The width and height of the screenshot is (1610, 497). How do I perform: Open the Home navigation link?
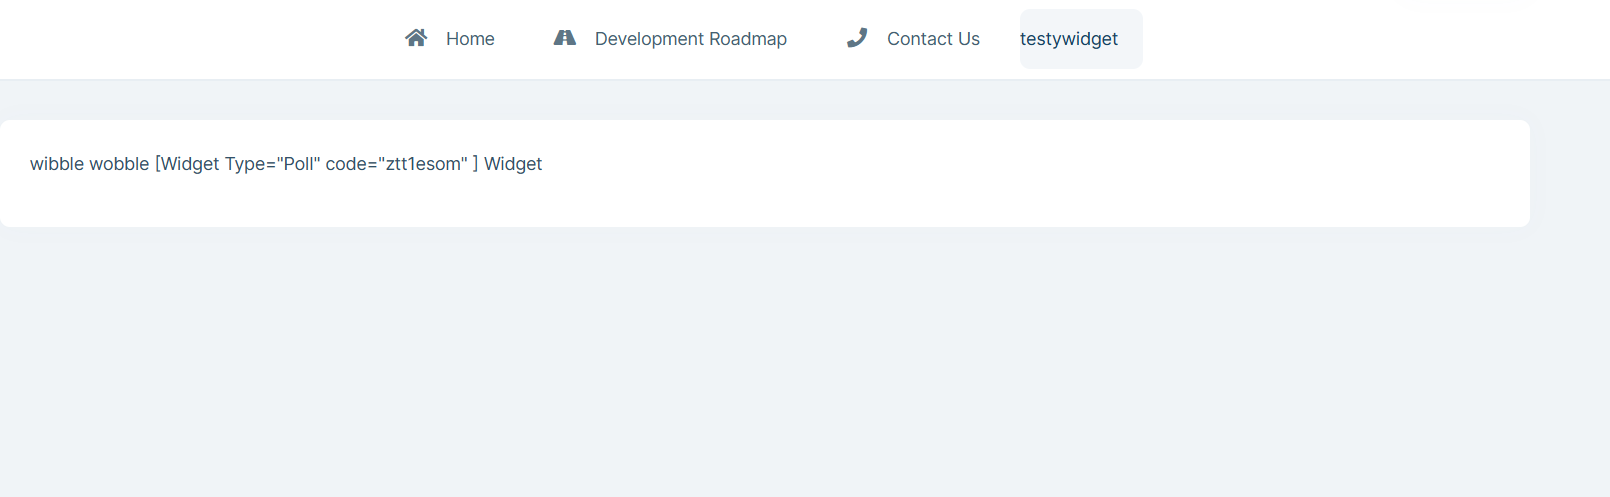470,39
